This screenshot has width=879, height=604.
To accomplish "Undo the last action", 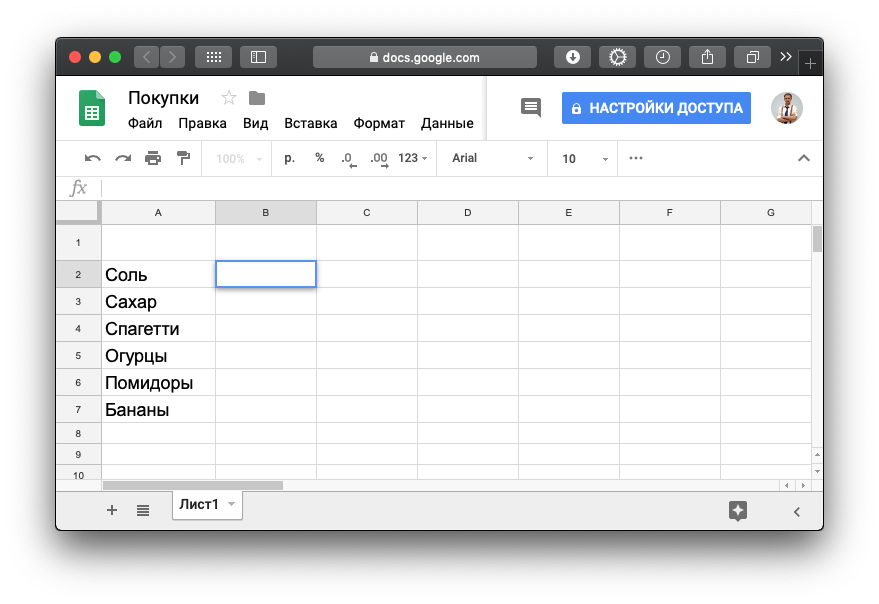I will [x=91, y=158].
